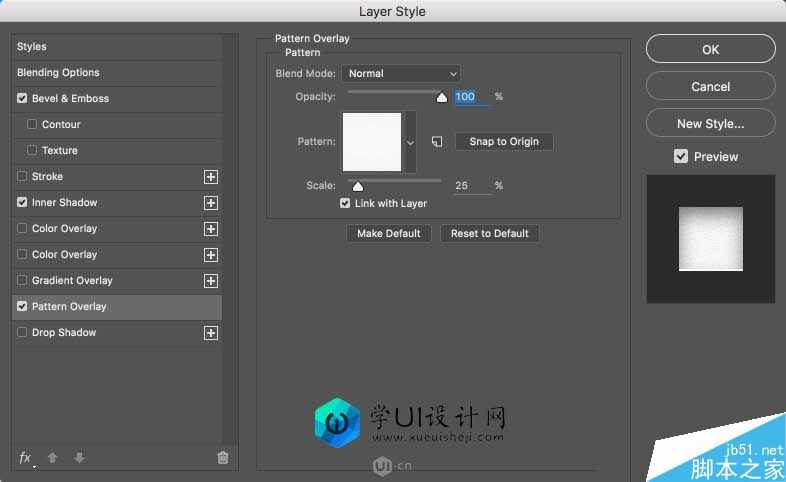The height and width of the screenshot is (482, 786).
Task: Click Make Default button
Action: 389,233
